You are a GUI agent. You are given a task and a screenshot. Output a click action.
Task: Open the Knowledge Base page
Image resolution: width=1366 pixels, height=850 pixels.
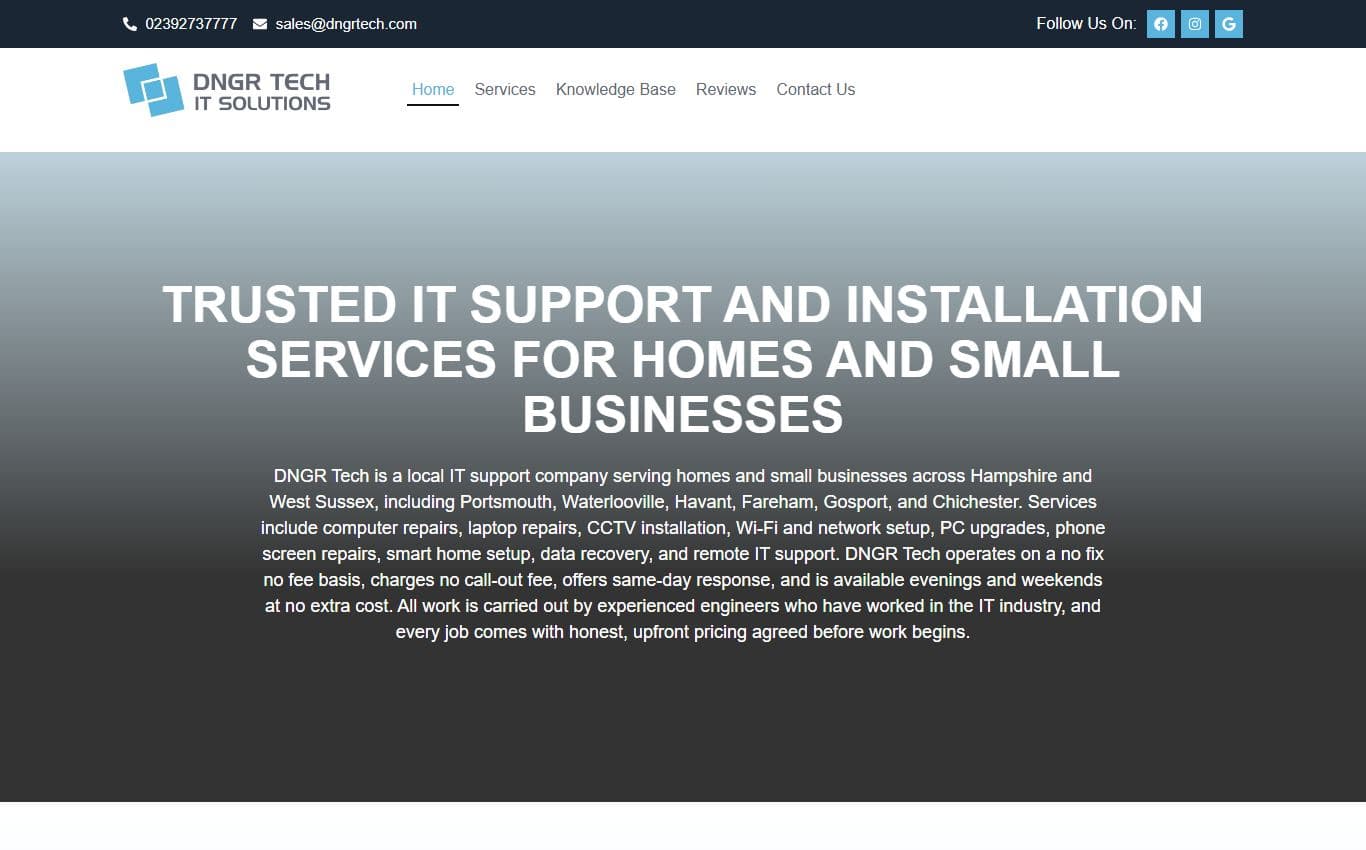click(x=616, y=89)
